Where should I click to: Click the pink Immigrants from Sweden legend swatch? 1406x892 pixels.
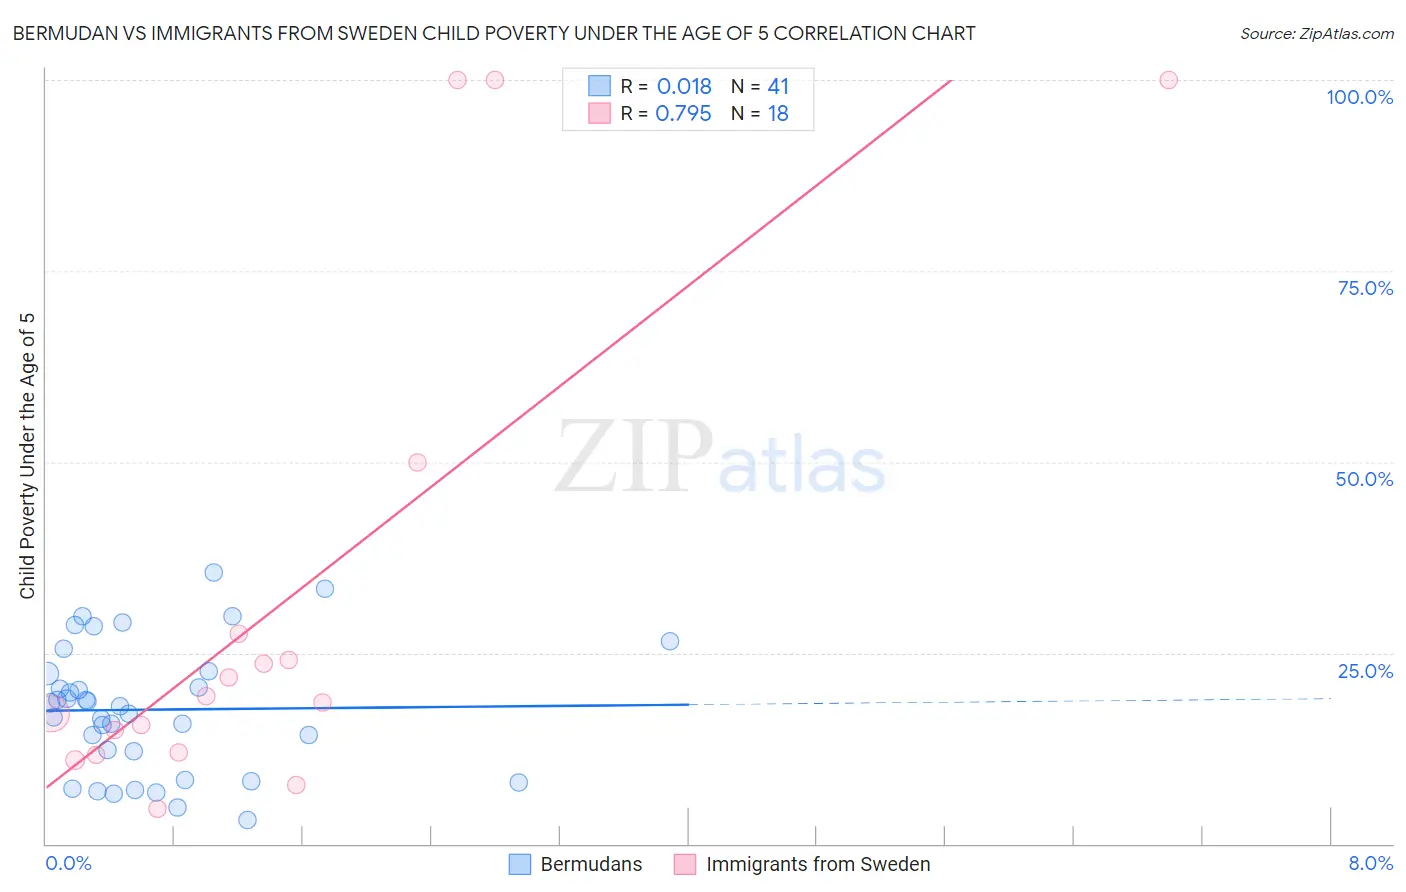[685, 864]
